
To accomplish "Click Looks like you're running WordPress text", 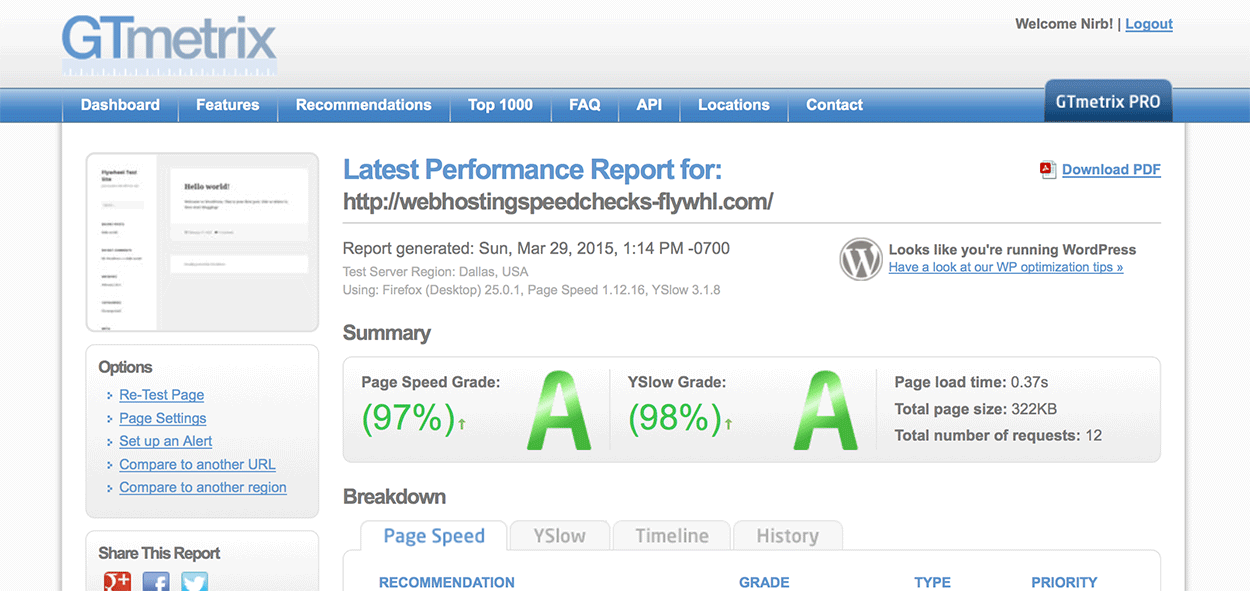I will 1012,250.
